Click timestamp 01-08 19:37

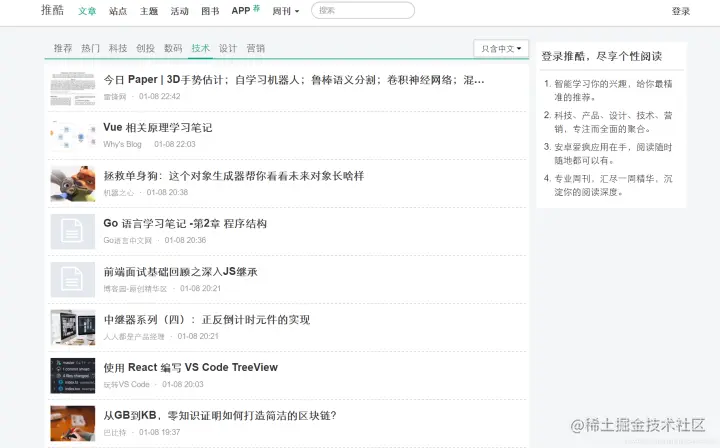click(x=159, y=432)
